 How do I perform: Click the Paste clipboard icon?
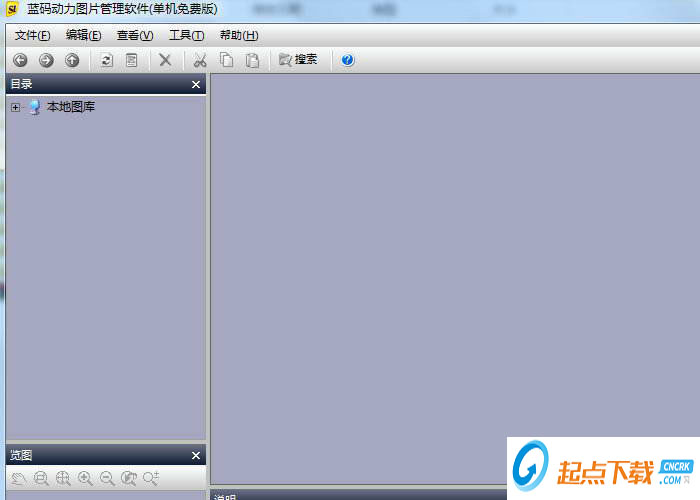252,60
